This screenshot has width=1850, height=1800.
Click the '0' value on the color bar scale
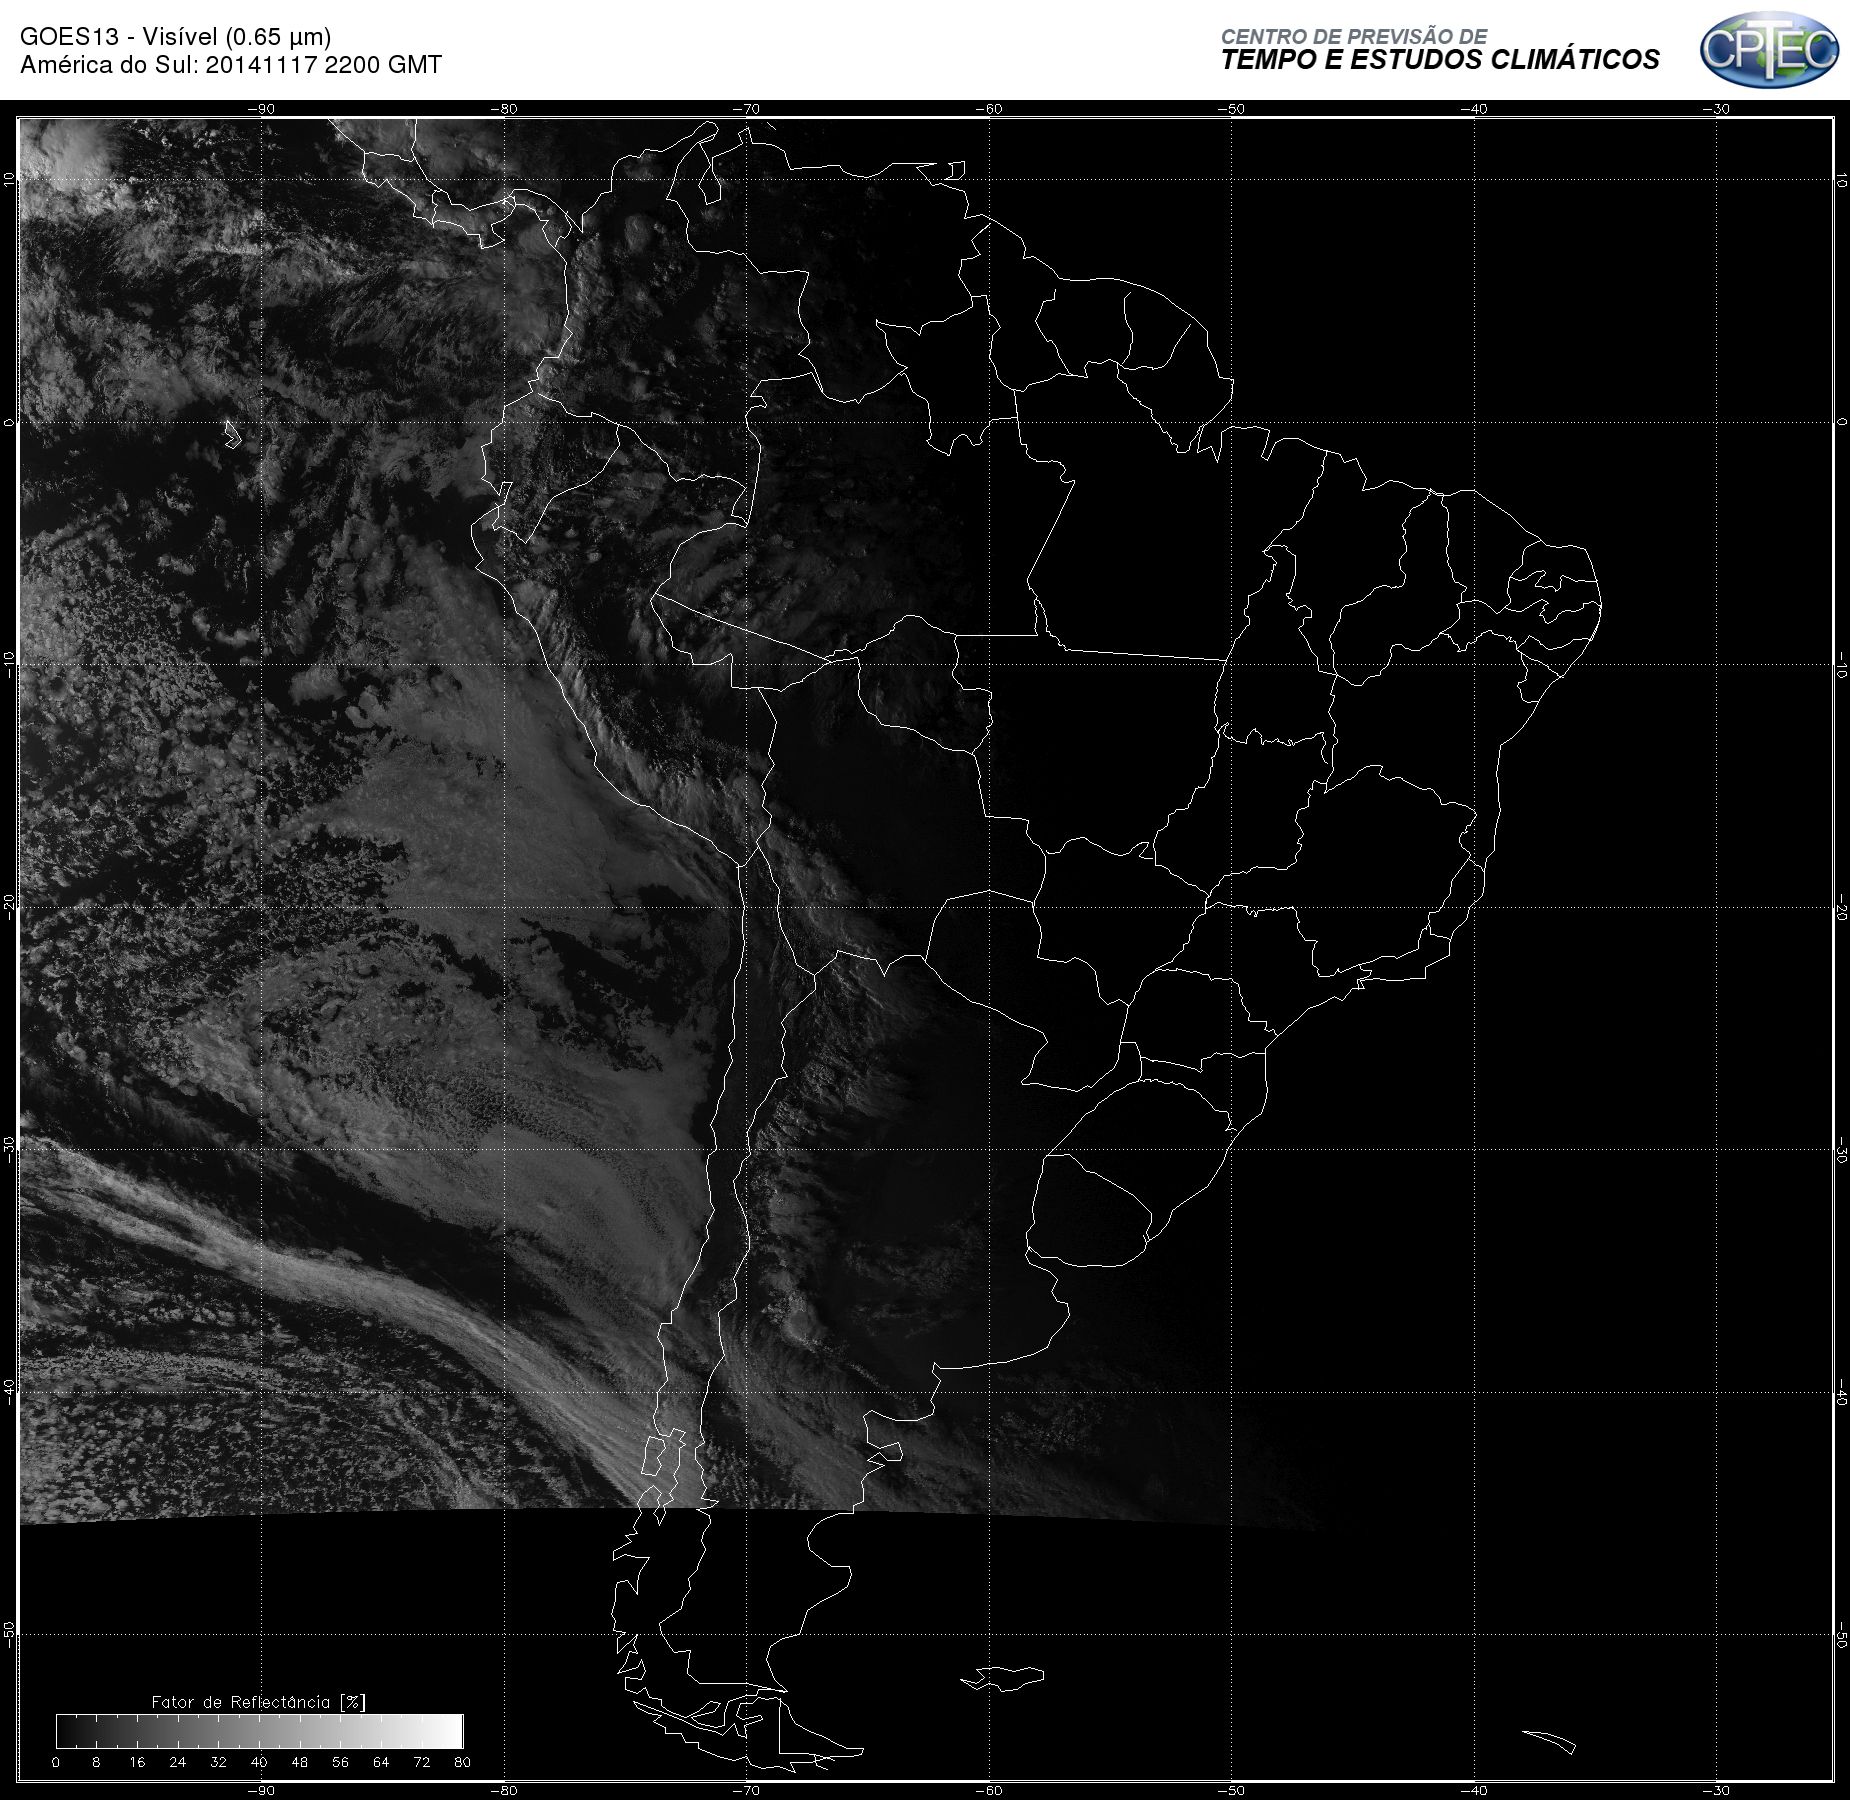coord(56,1761)
